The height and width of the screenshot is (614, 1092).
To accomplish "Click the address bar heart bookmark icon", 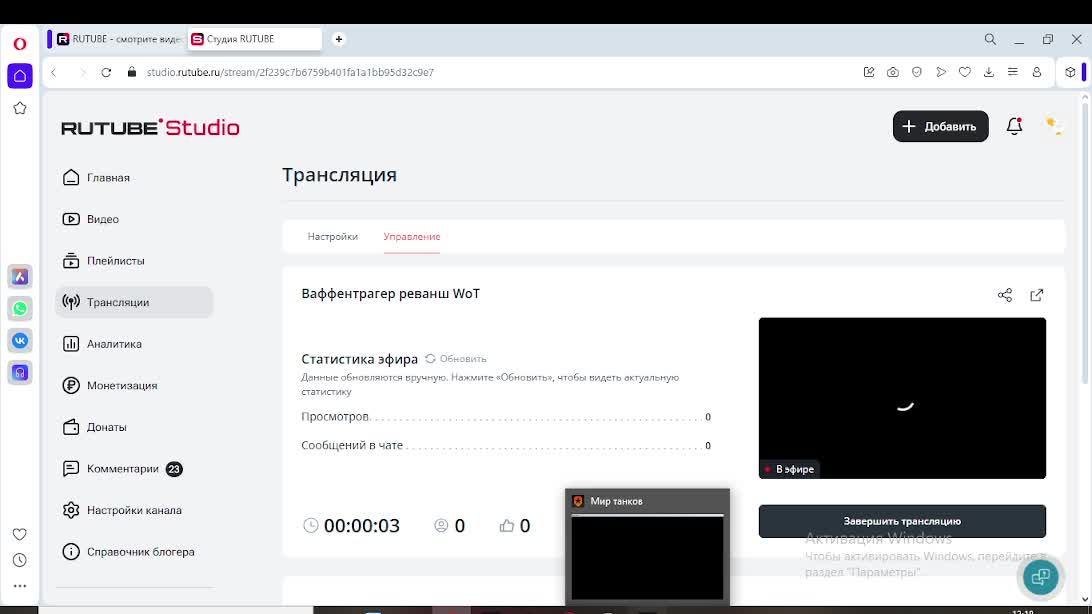I will (965, 72).
